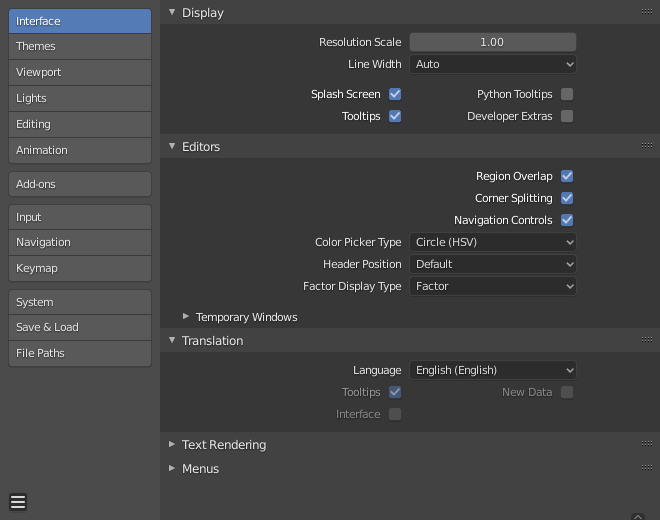Click the Text Rendering panel drag grip
The height and width of the screenshot is (520, 660).
pos(647,443)
